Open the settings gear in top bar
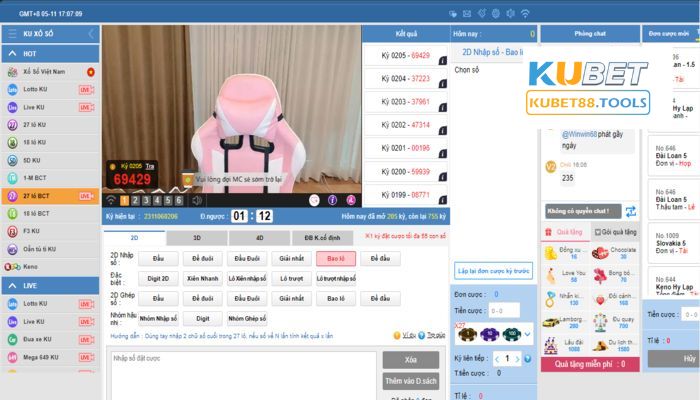Screen dimensions: 700x400 (510, 14)
